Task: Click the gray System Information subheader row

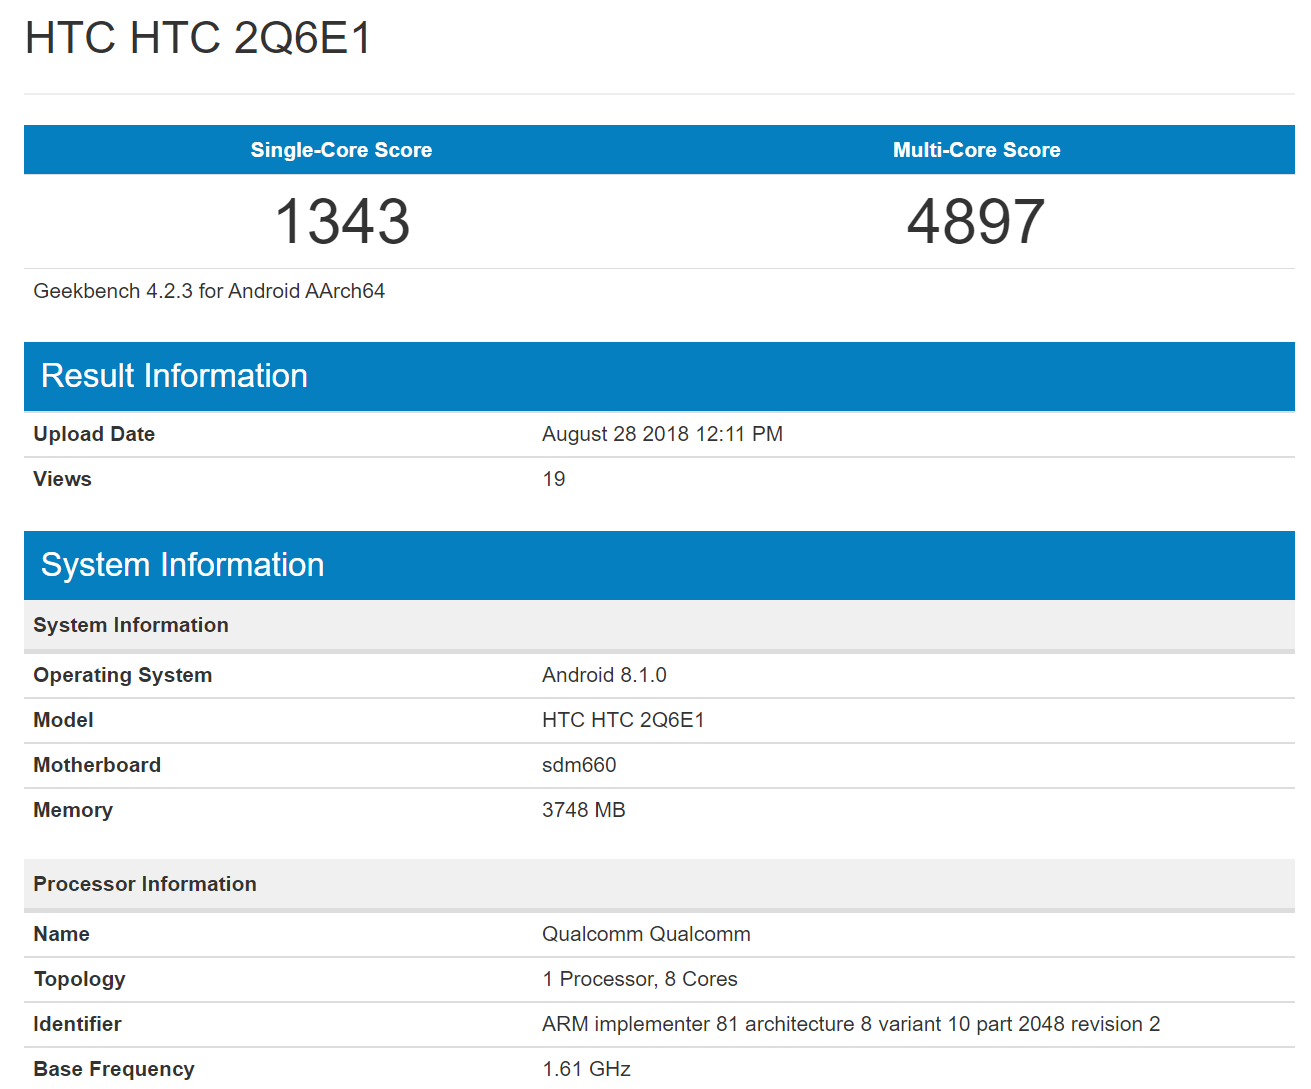Action: (x=131, y=625)
